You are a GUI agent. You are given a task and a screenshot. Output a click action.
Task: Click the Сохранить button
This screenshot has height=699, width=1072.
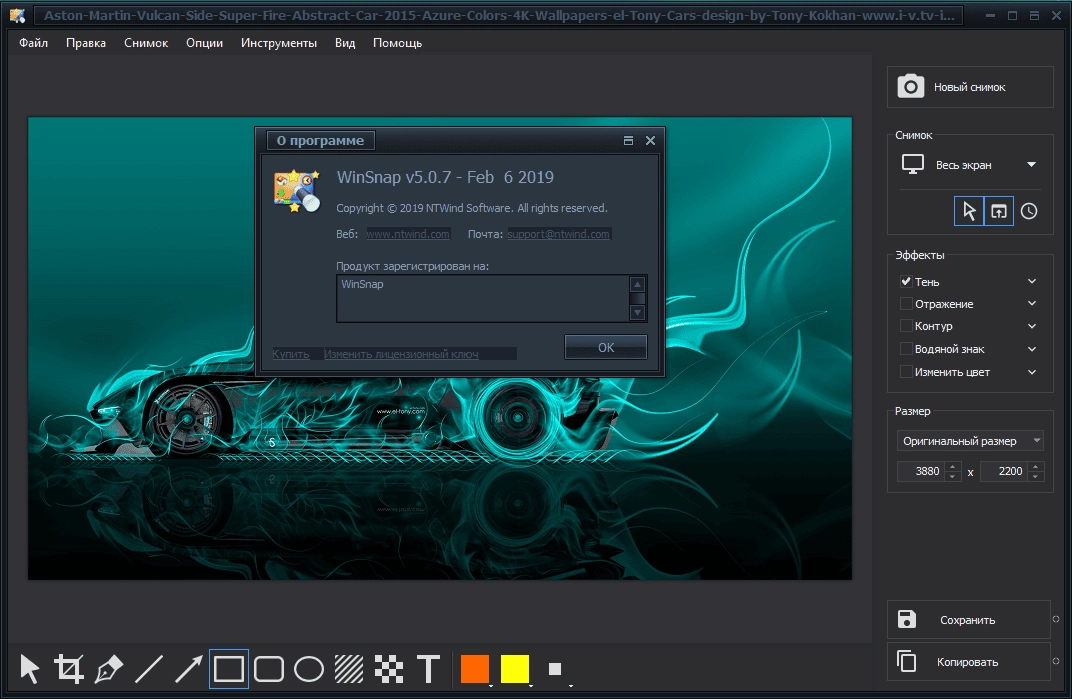[968, 620]
